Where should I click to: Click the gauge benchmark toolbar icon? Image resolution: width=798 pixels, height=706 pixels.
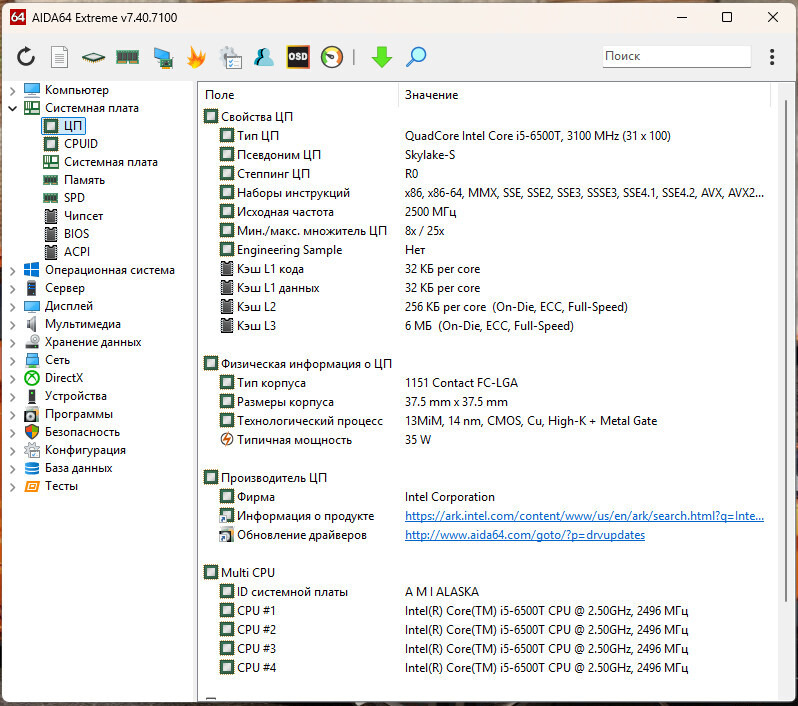click(331, 57)
